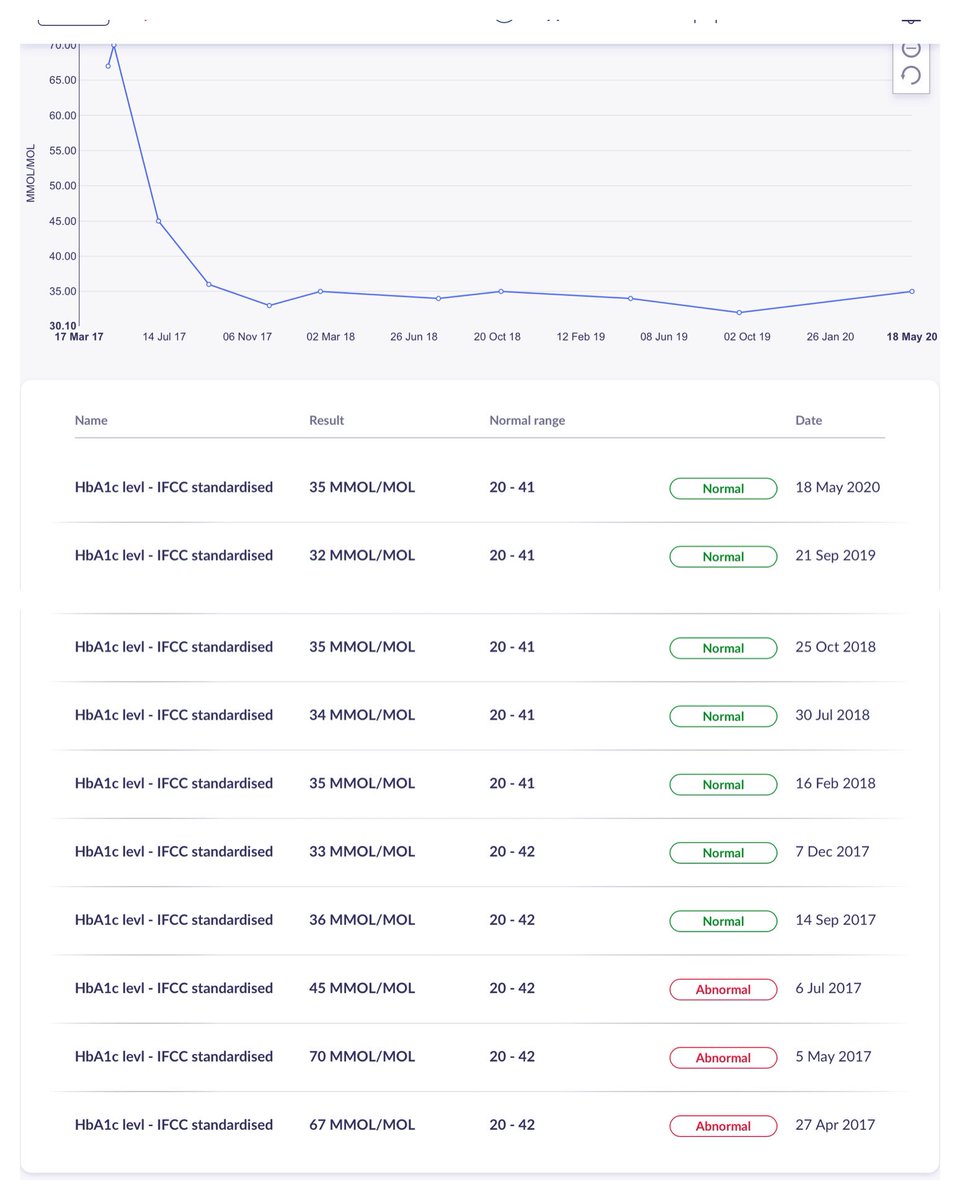Click the 14 Jul 17 axis label
This screenshot has height=1200, width=960.
[164, 337]
